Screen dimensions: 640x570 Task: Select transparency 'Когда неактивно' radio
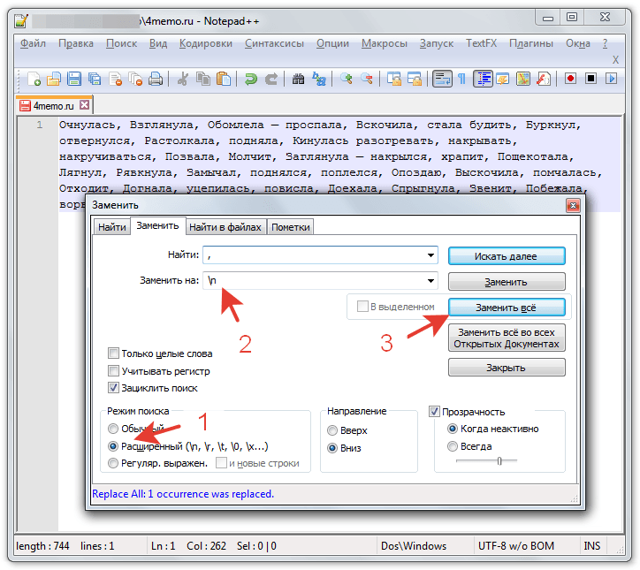click(452, 429)
